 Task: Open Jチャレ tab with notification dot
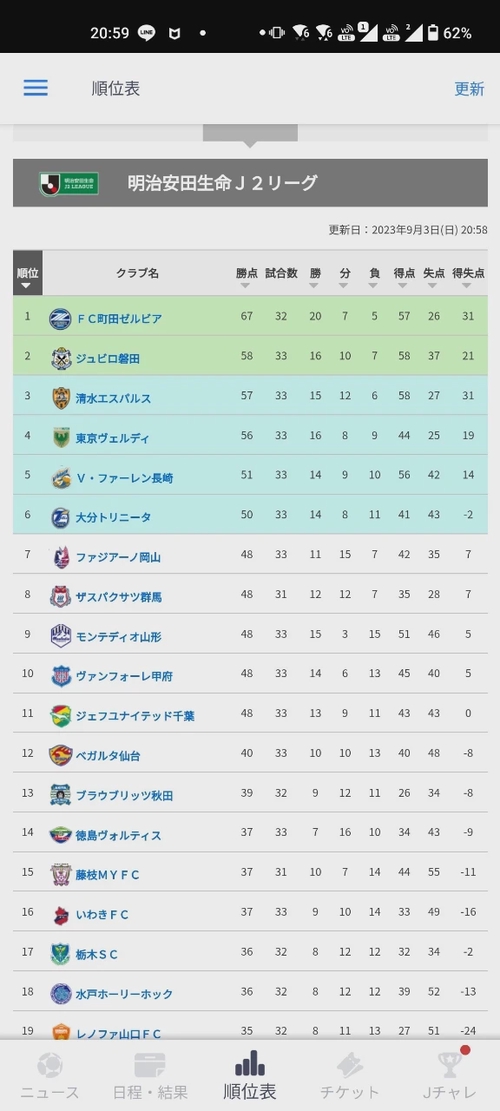pyautogui.click(x=449, y=1076)
